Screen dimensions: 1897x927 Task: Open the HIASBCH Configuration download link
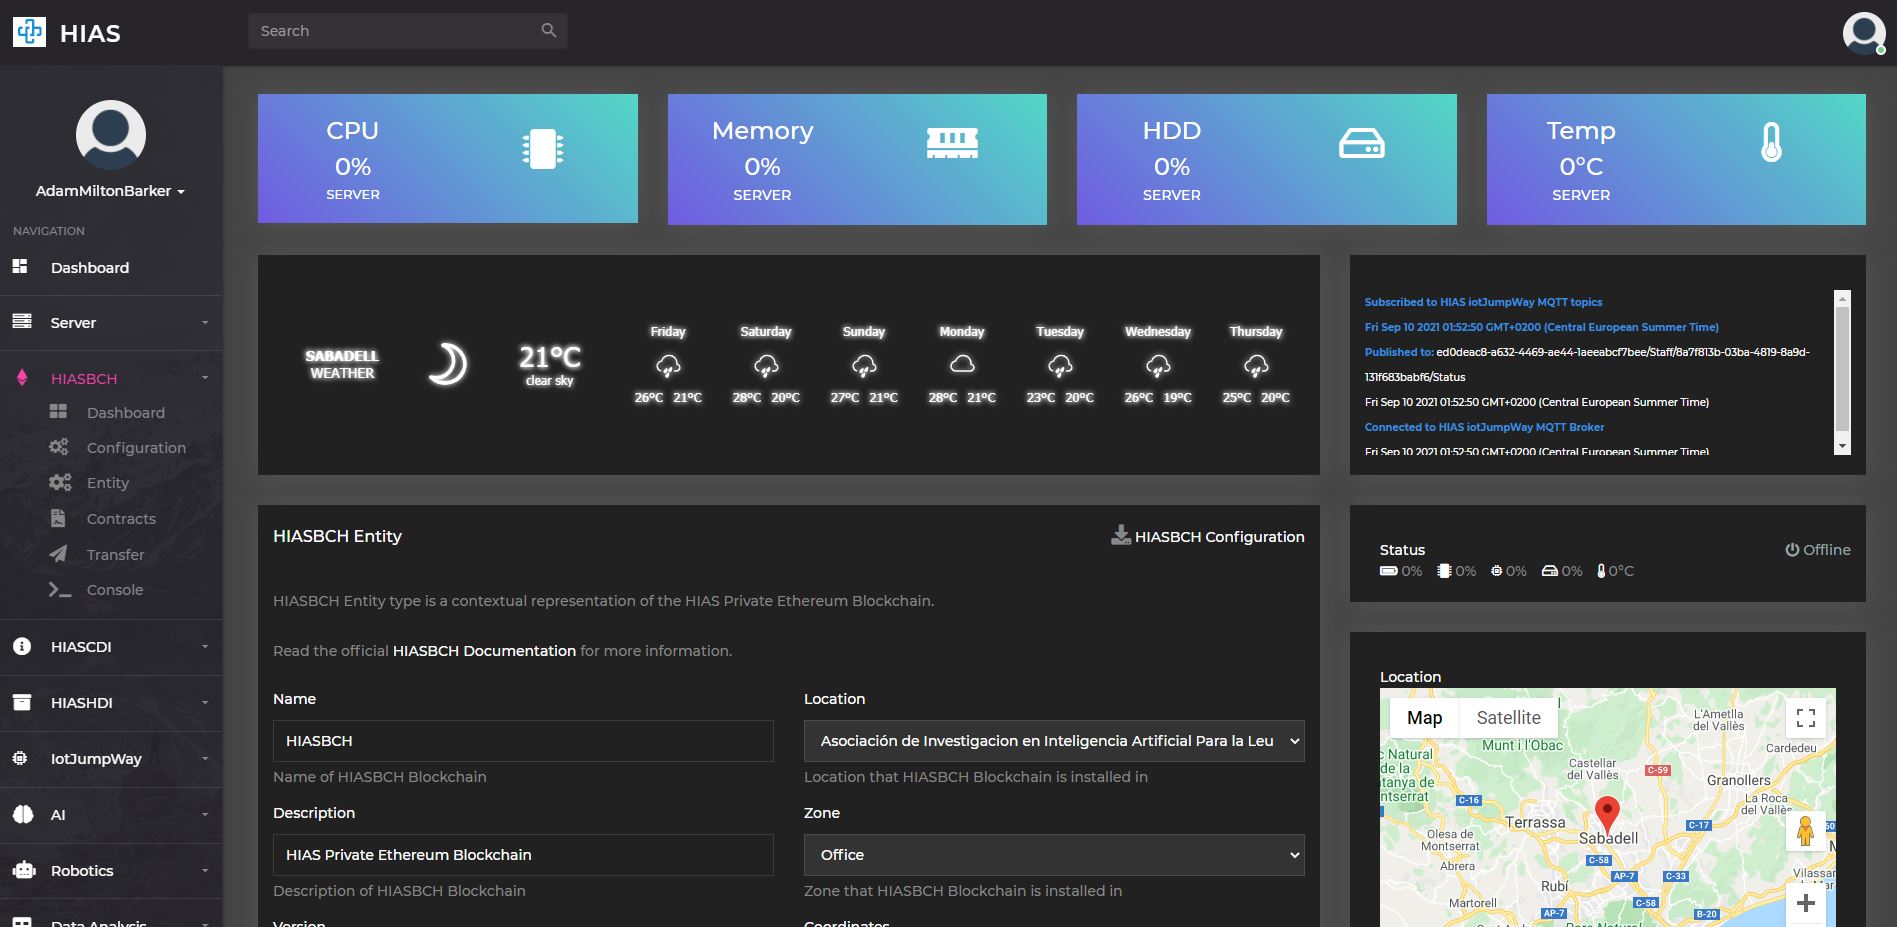click(x=1208, y=536)
